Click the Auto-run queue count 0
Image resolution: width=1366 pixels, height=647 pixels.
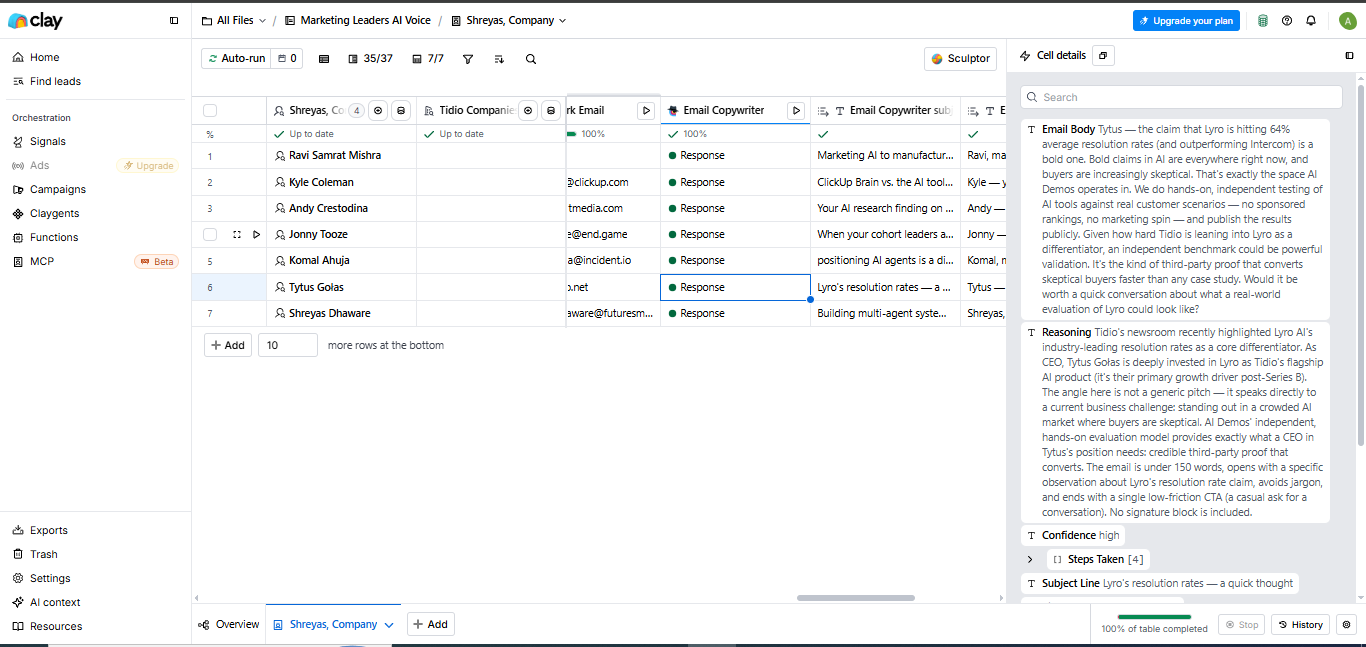287,59
